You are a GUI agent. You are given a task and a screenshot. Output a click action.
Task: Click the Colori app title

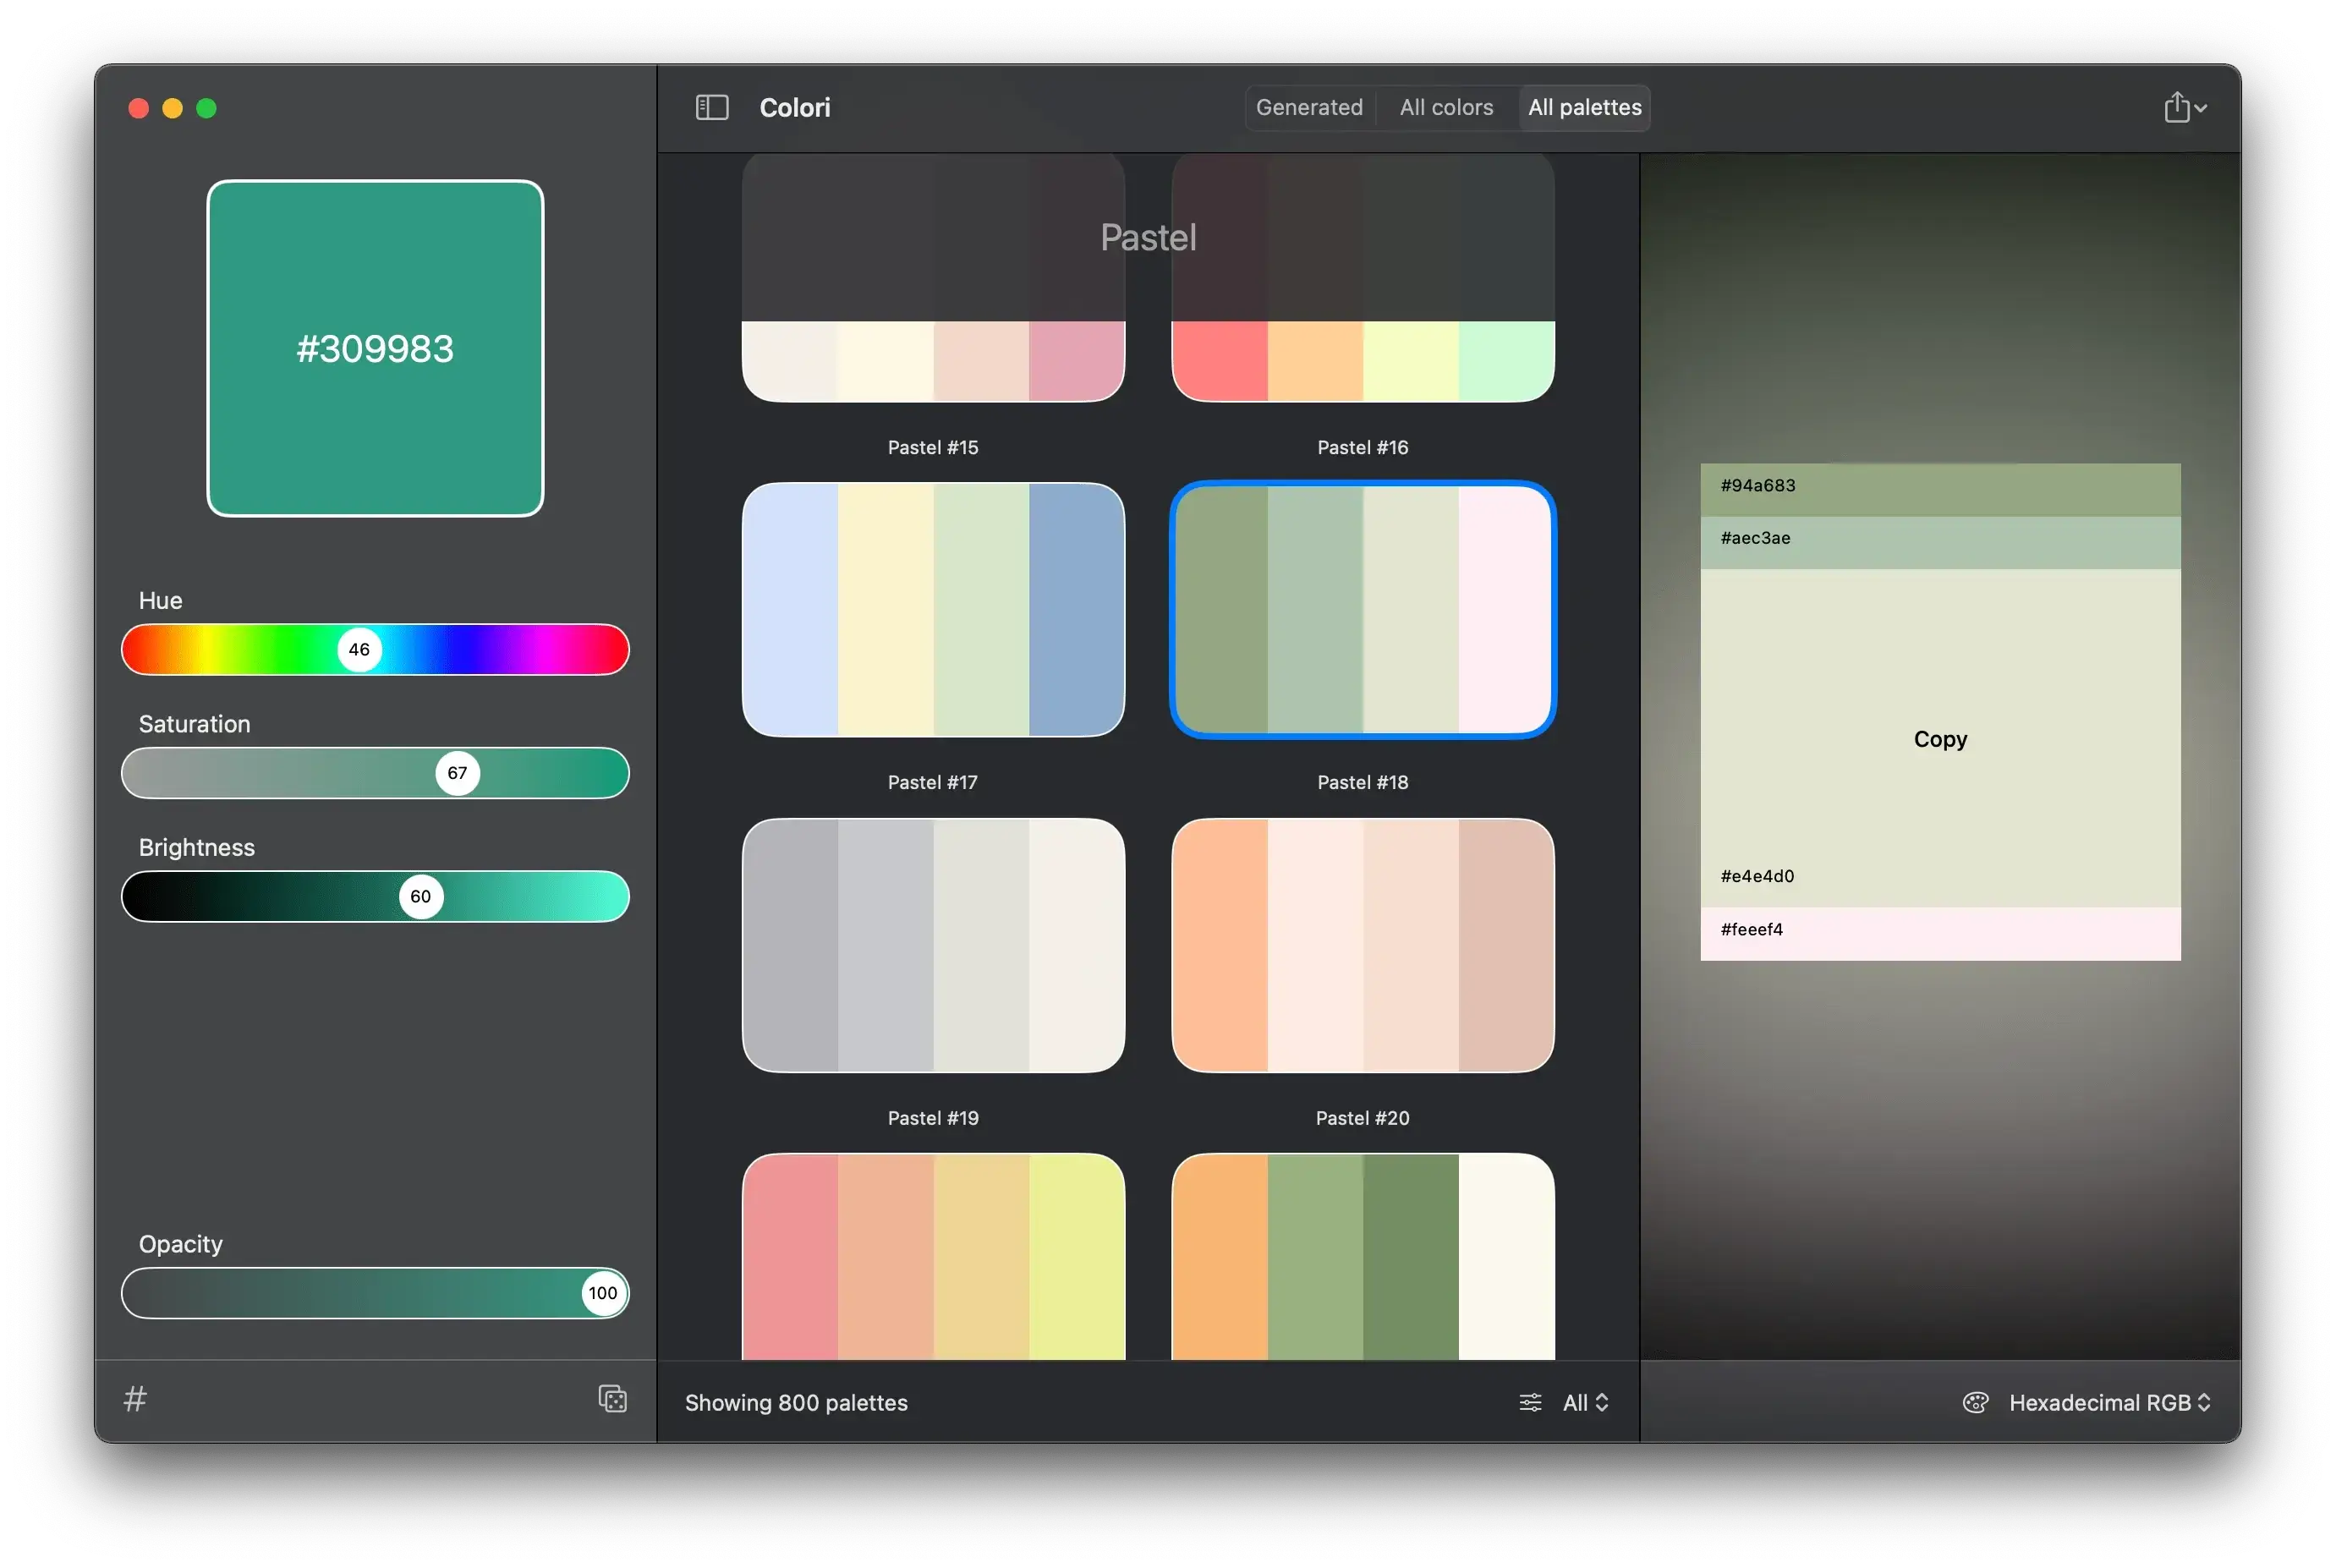(795, 107)
